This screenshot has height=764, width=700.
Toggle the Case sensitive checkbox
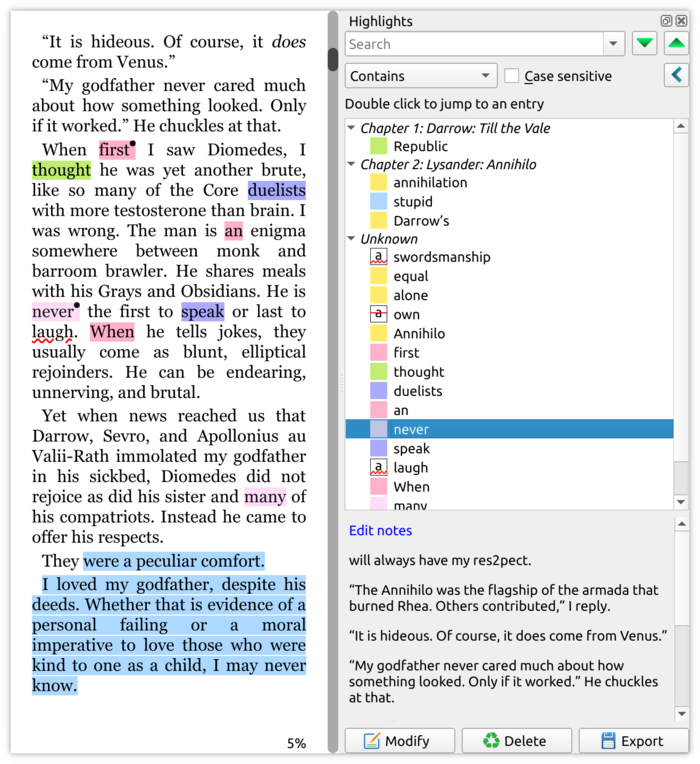click(x=511, y=76)
